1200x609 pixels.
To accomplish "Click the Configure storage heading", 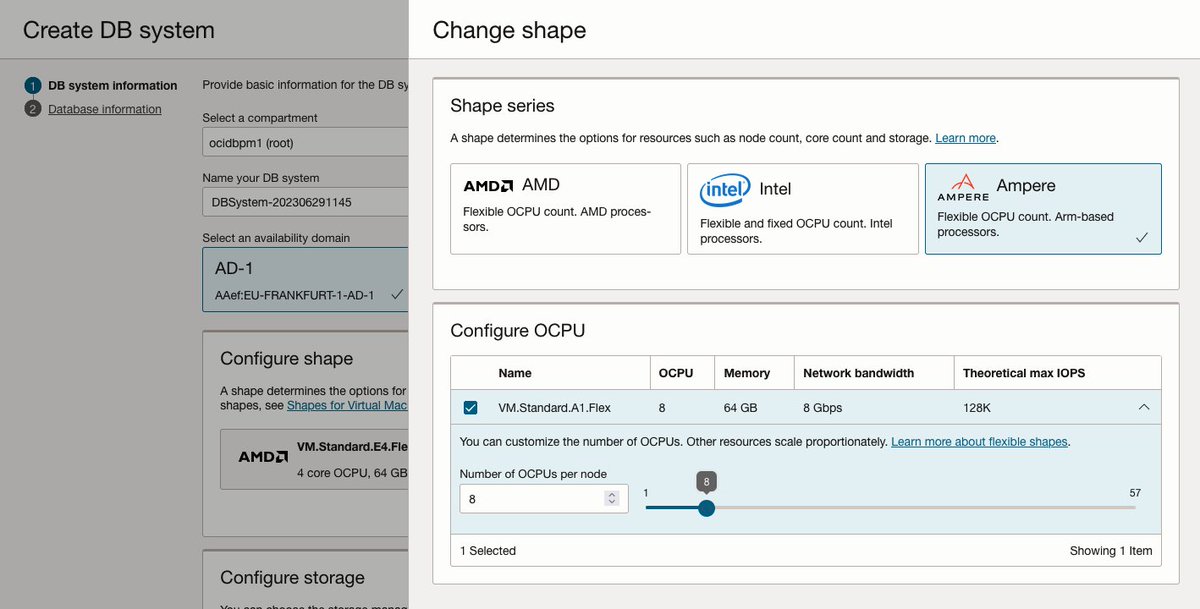I will 292,577.
